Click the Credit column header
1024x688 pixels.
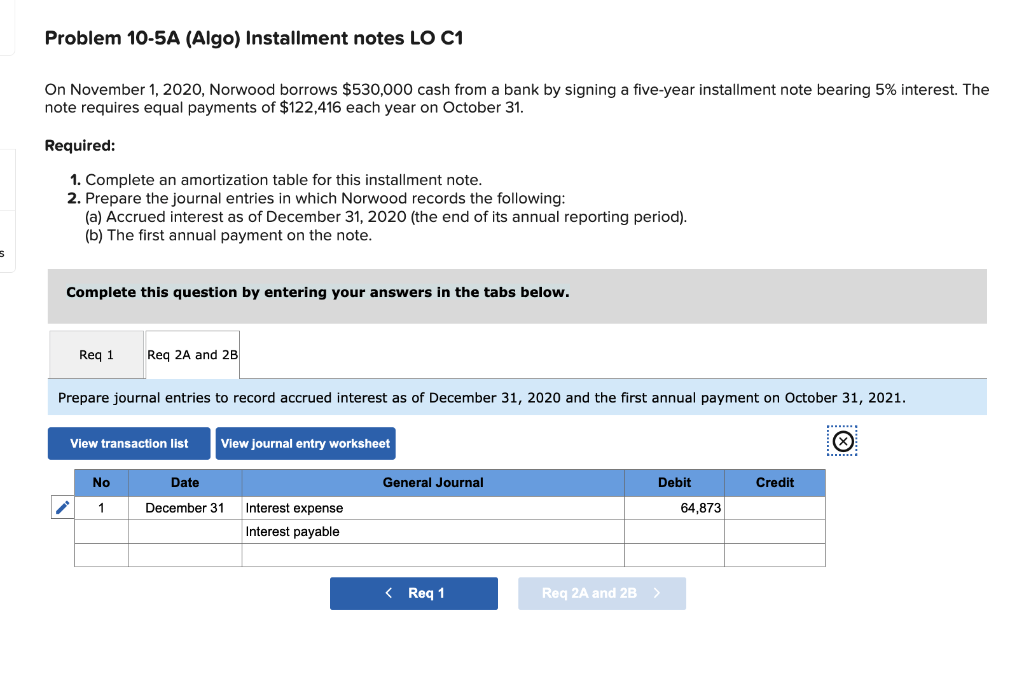pos(775,482)
